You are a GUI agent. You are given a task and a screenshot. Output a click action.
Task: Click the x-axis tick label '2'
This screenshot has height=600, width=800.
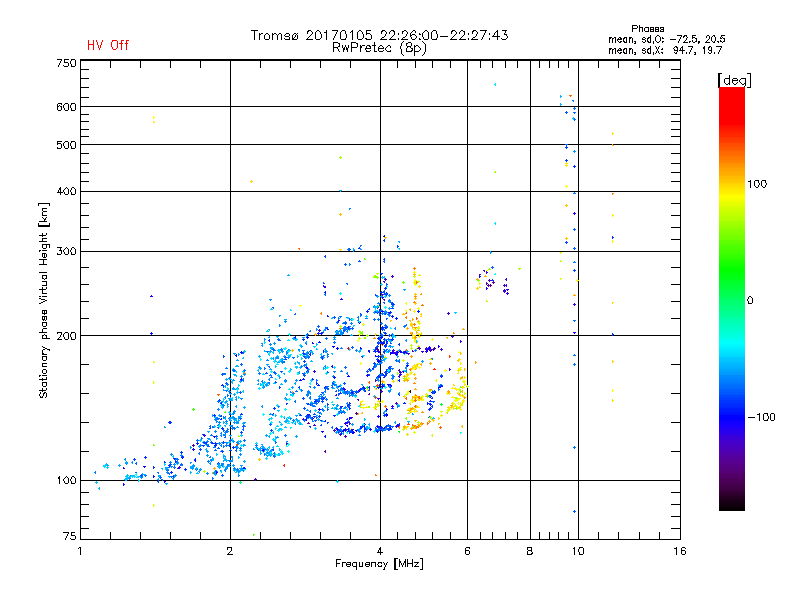tap(230, 551)
